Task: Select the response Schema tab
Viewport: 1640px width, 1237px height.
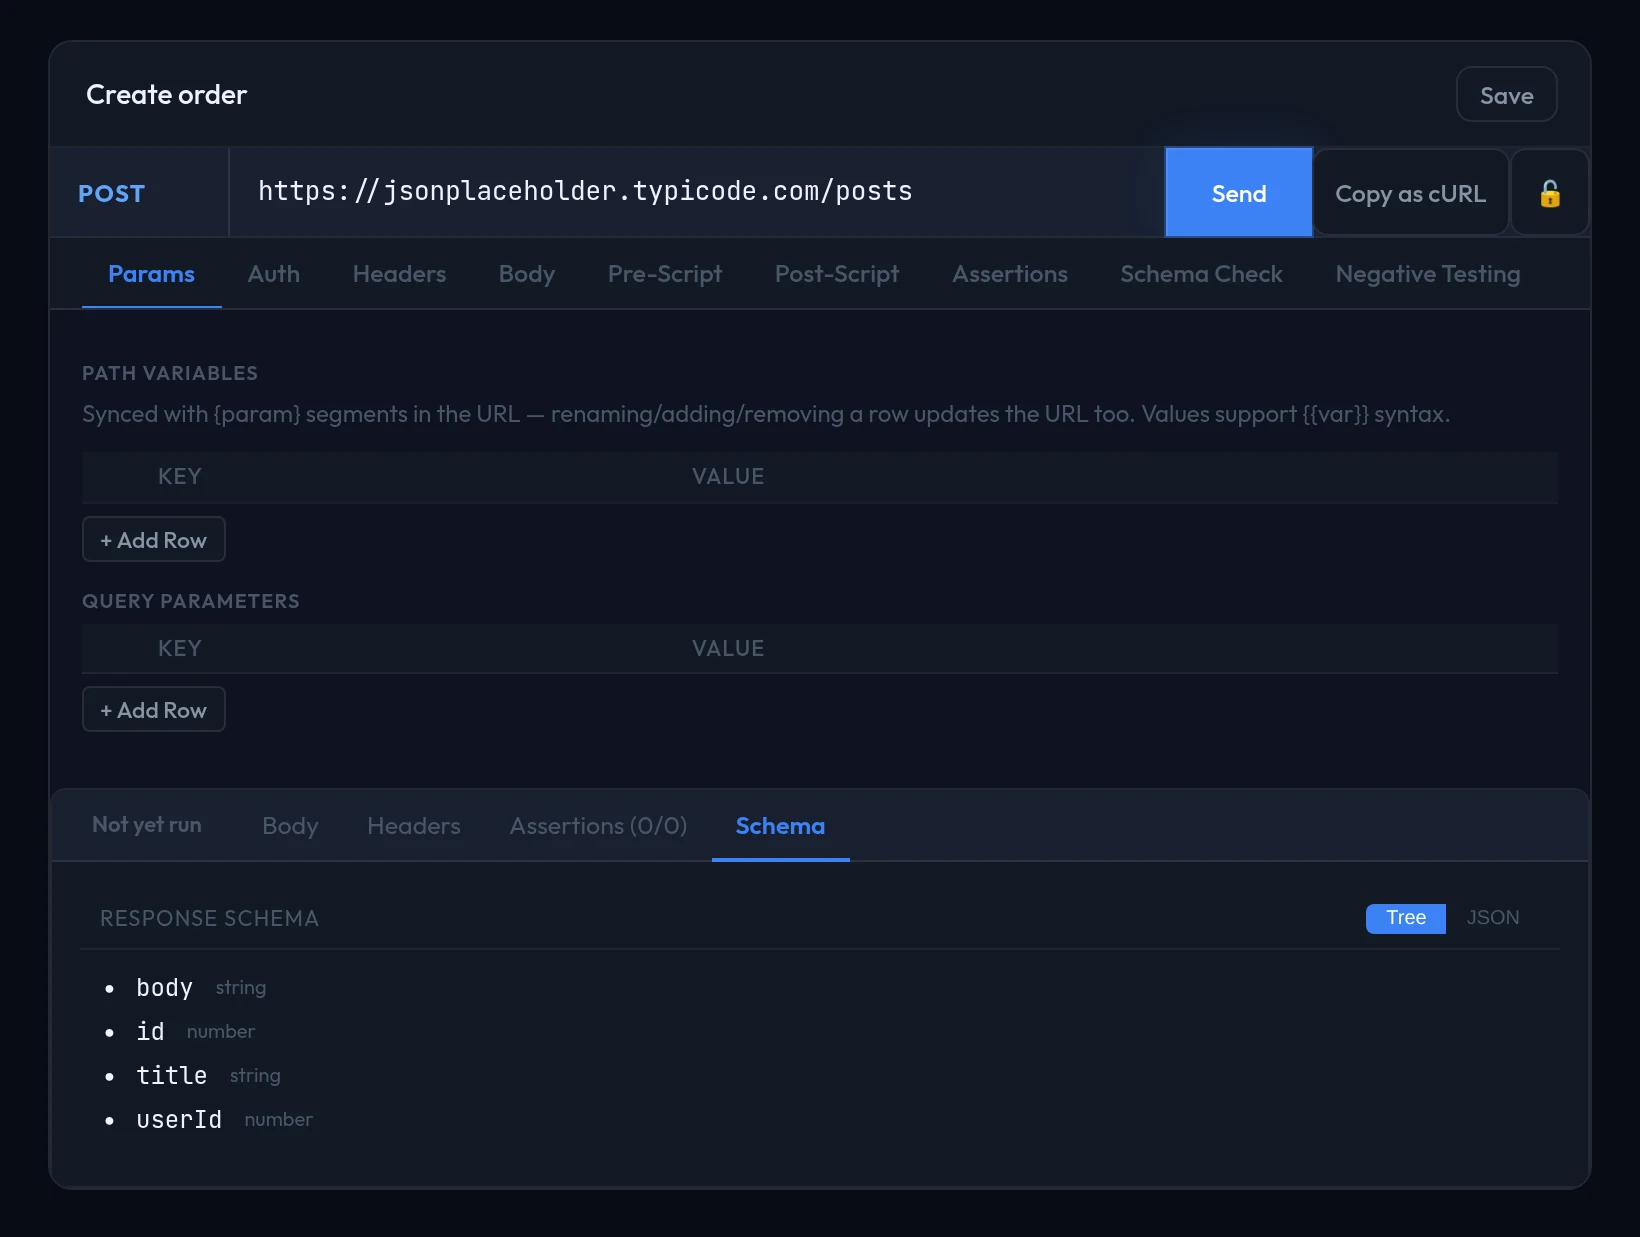Action: [x=780, y=826]
